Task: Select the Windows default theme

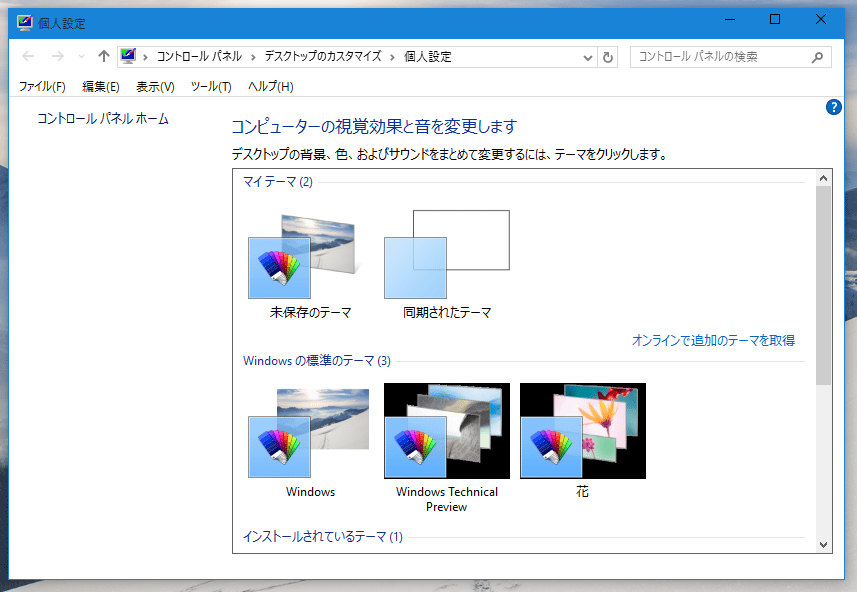Action: tap(310, 441)
